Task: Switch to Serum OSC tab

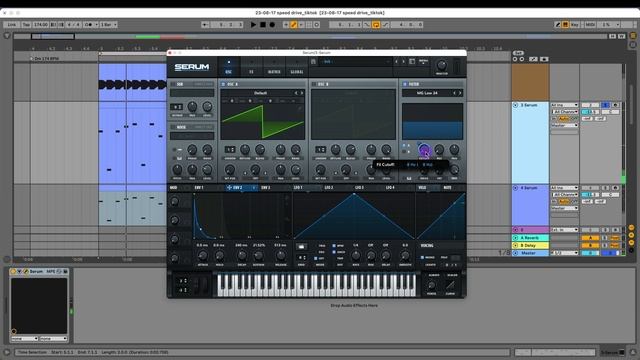Action: click(229, 67)
